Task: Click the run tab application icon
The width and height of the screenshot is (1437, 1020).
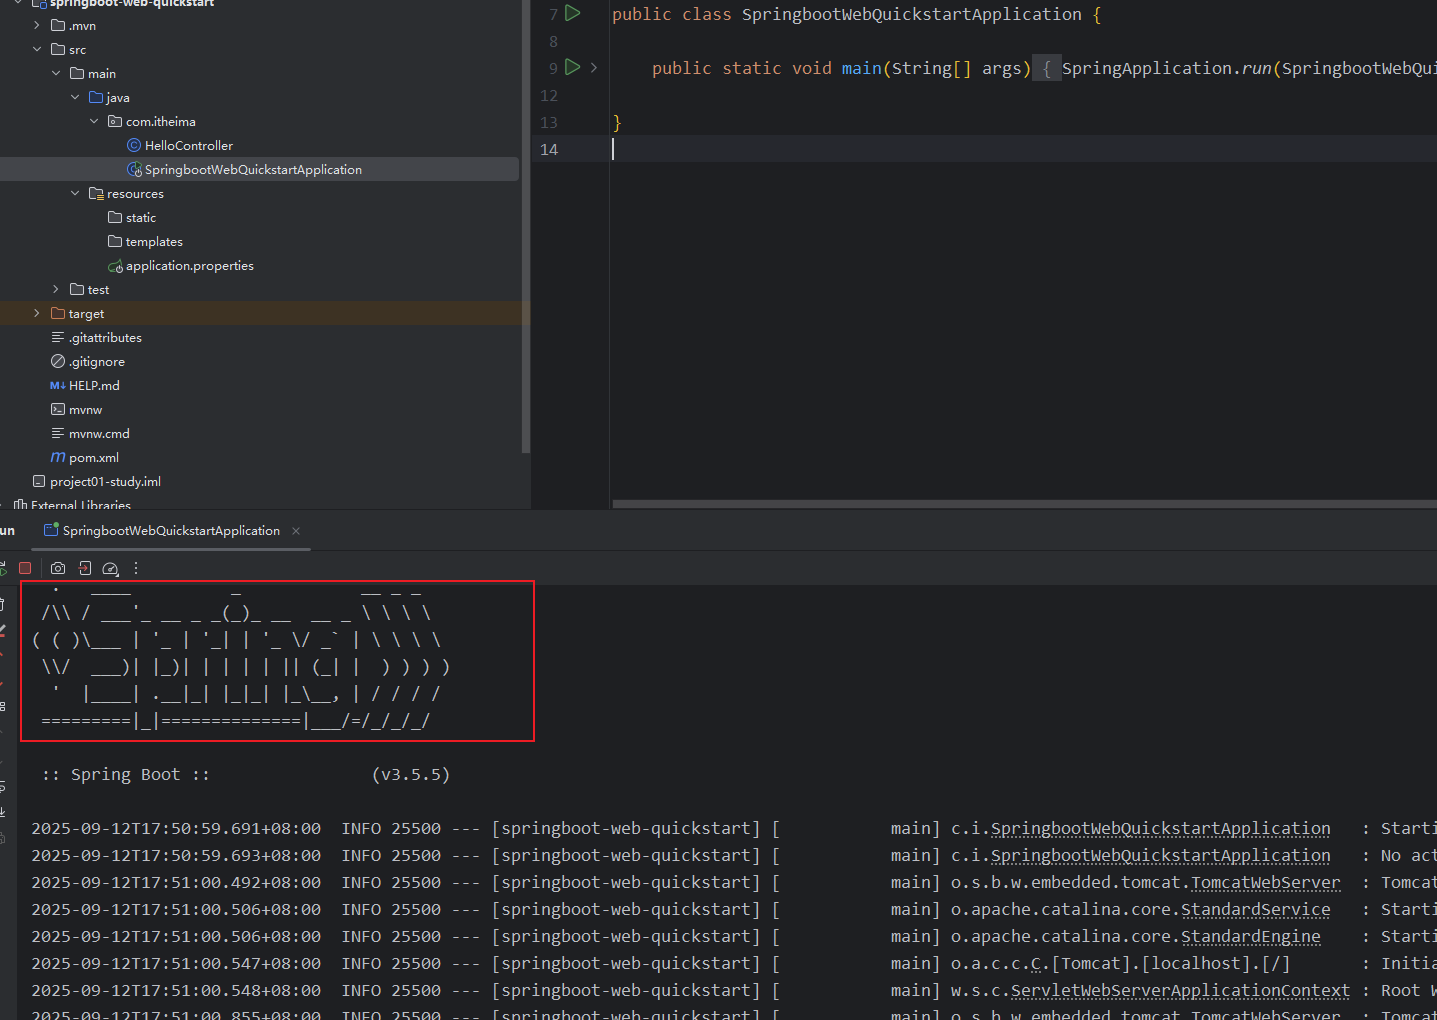Action: [x=51, y=530]
